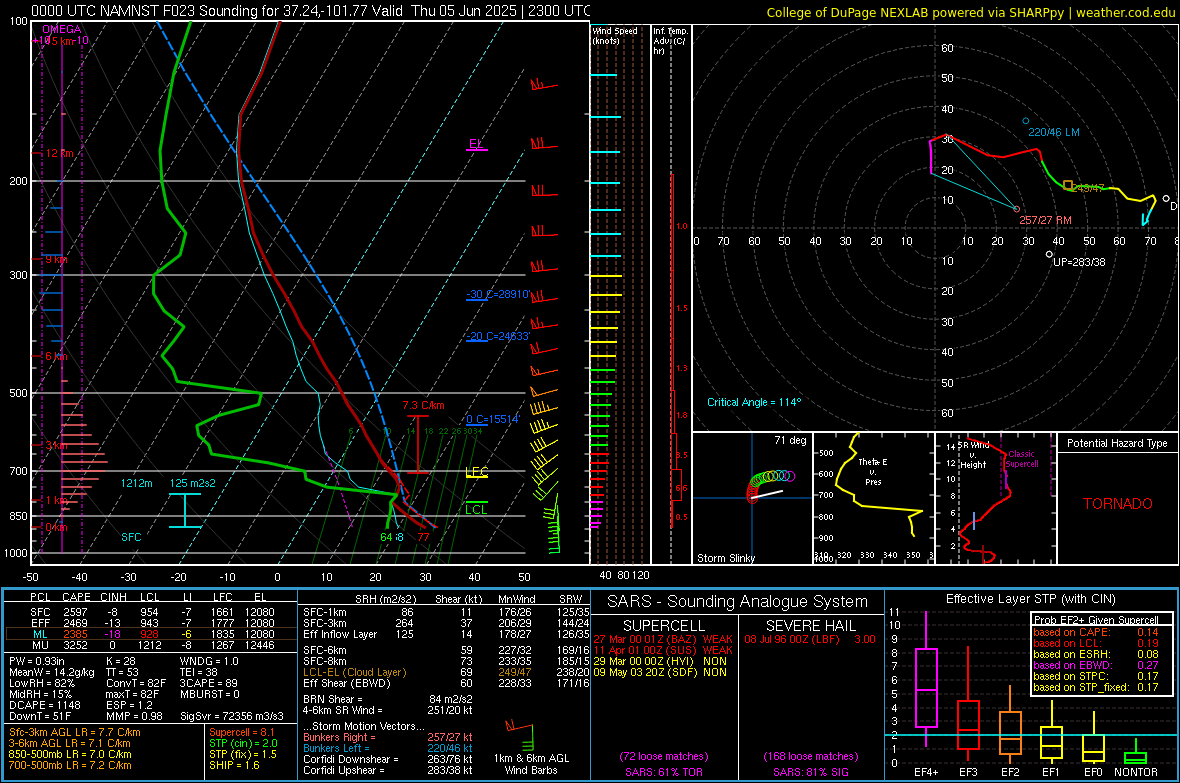The height and width of the screenshot is (783, 1180).
Task: Click the Bunkers Right = 257/27 kt entry
Action: [x=388, y=737]
